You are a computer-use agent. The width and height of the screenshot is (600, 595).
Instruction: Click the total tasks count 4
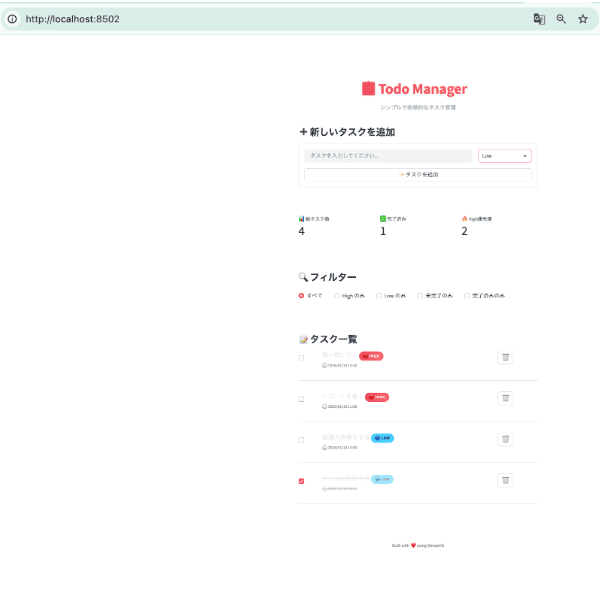(x=302, y=231)
